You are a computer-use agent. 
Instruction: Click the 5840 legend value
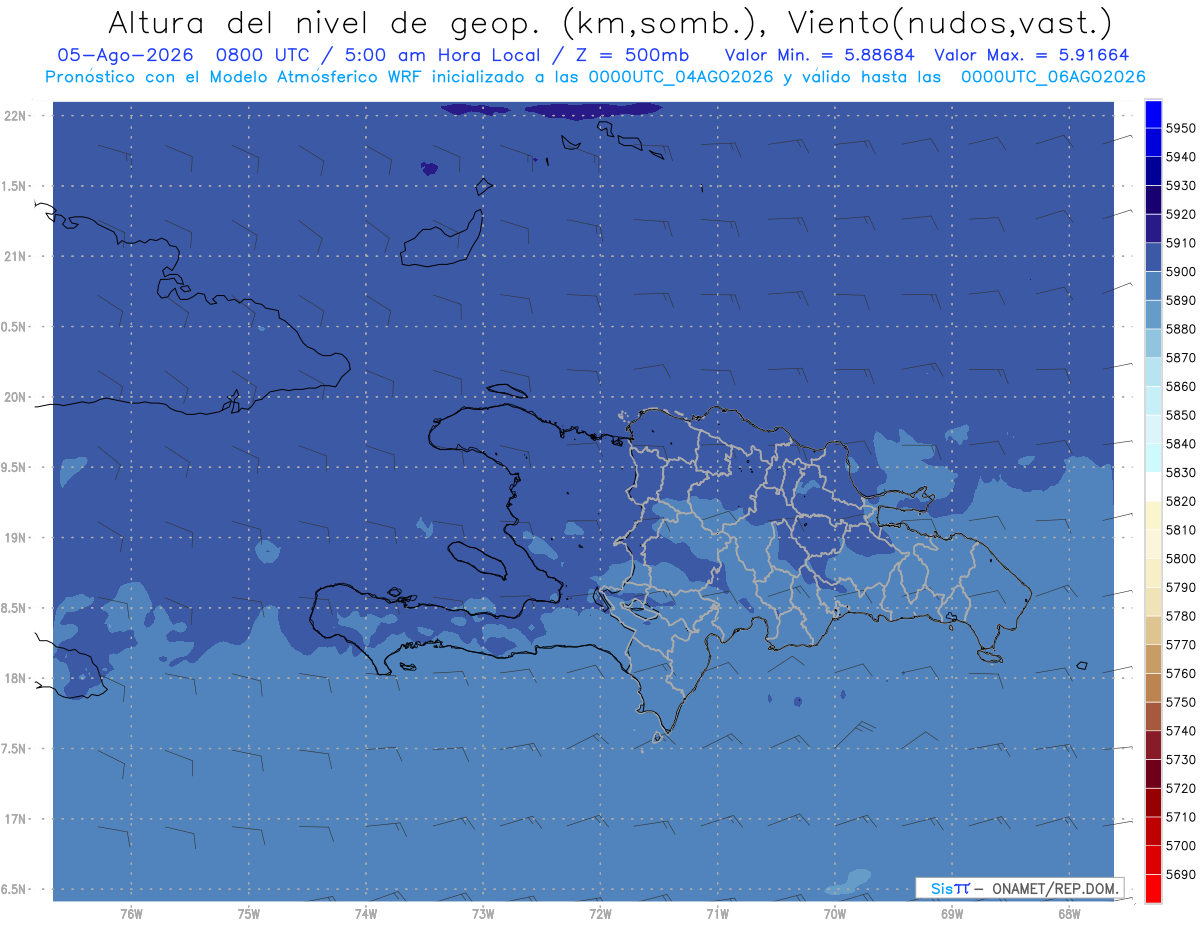point(1181,444)
